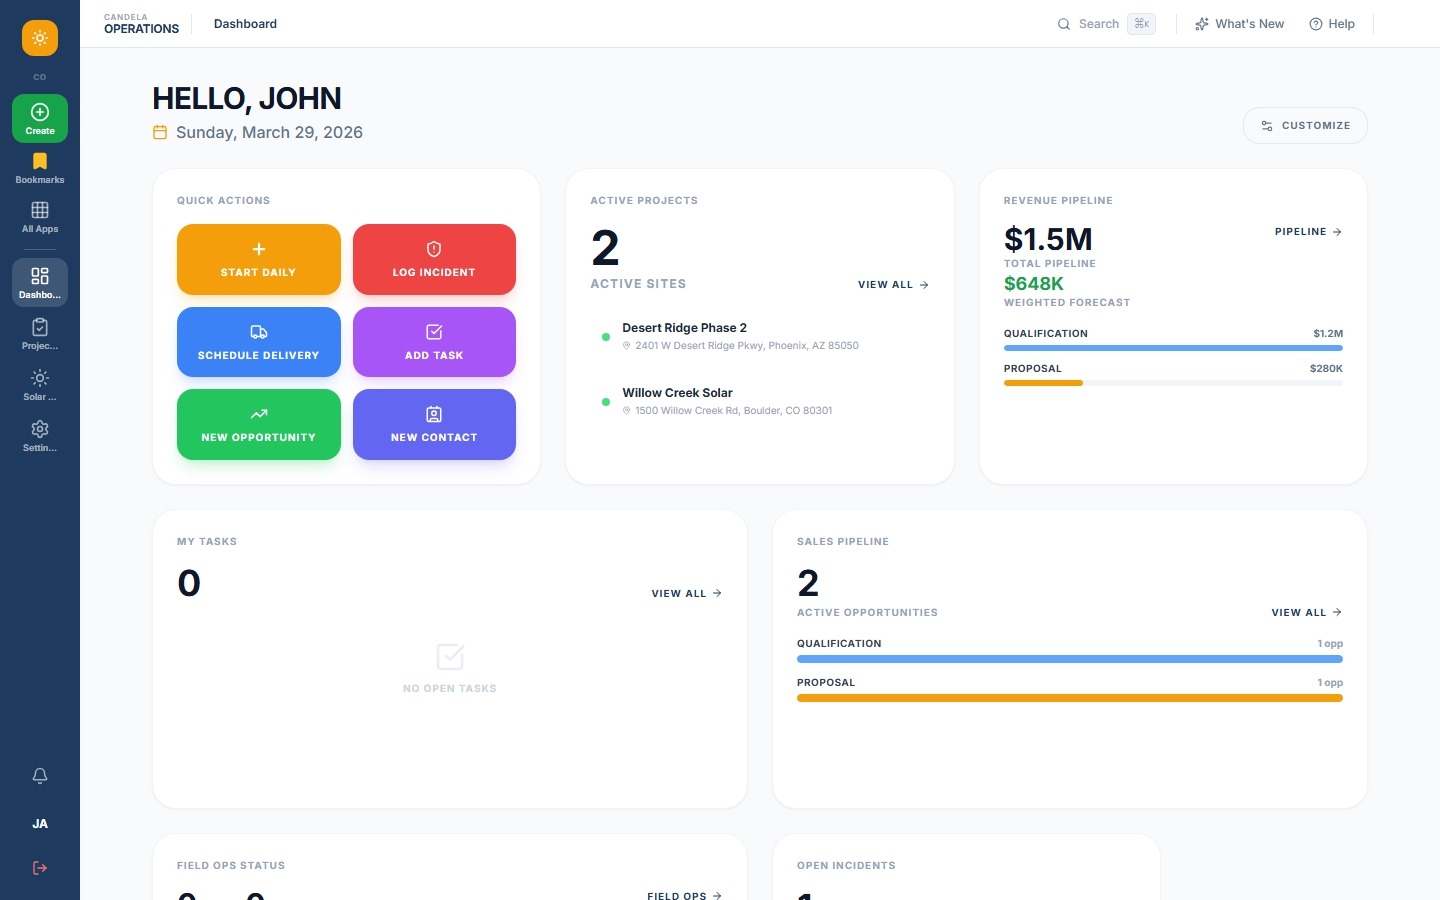Open notifications bell
This screenshot has height=900, width=1440.
pyautogui.click(x=40, y=776)
